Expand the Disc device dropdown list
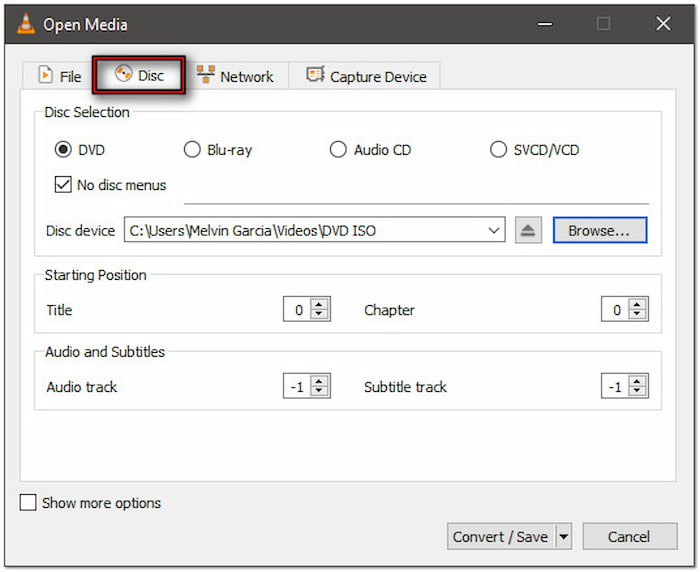700x572 pixels. (x=494, y=231)
